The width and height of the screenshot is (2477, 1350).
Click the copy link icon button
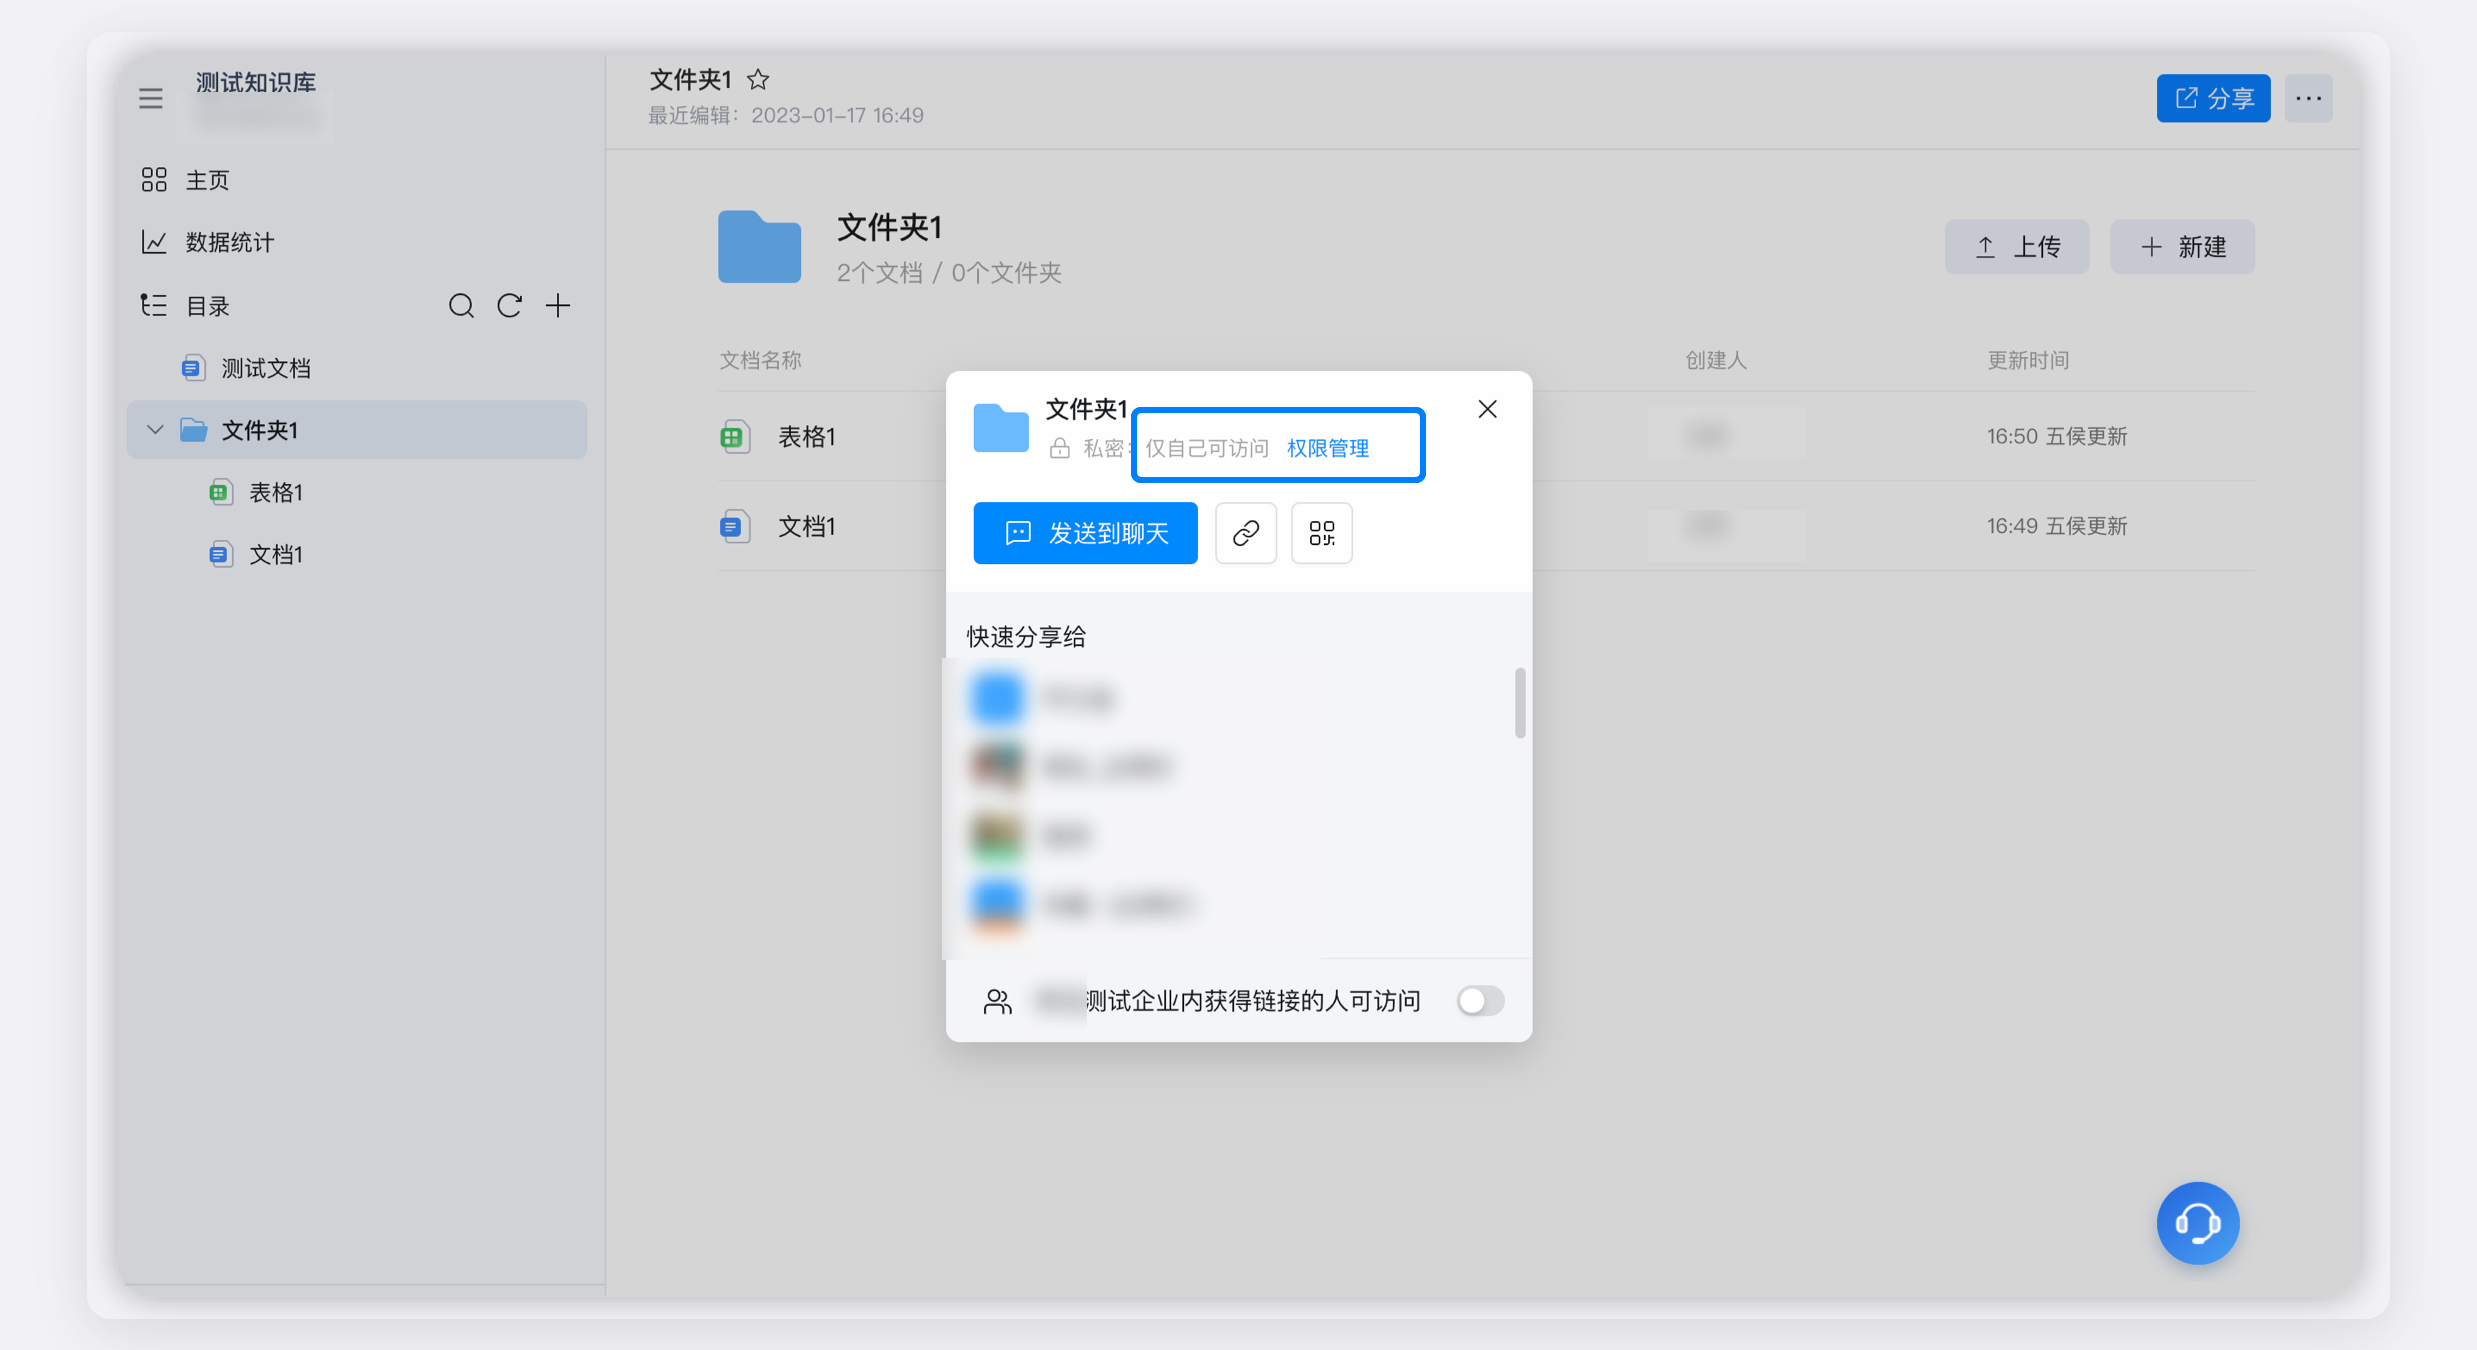[x=1245, y=533]
